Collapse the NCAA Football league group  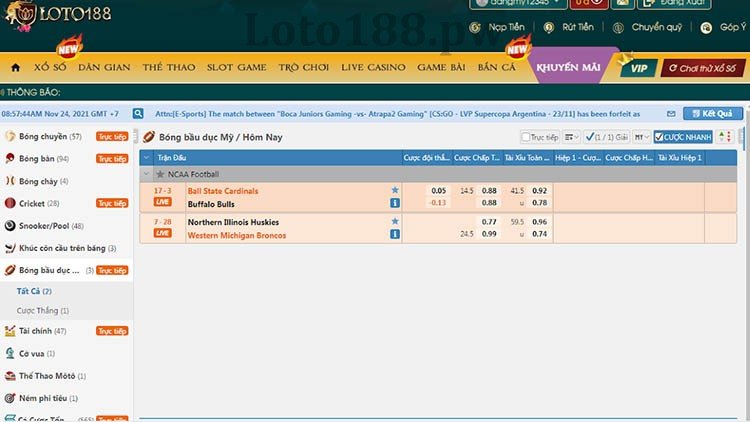point(147,174)
